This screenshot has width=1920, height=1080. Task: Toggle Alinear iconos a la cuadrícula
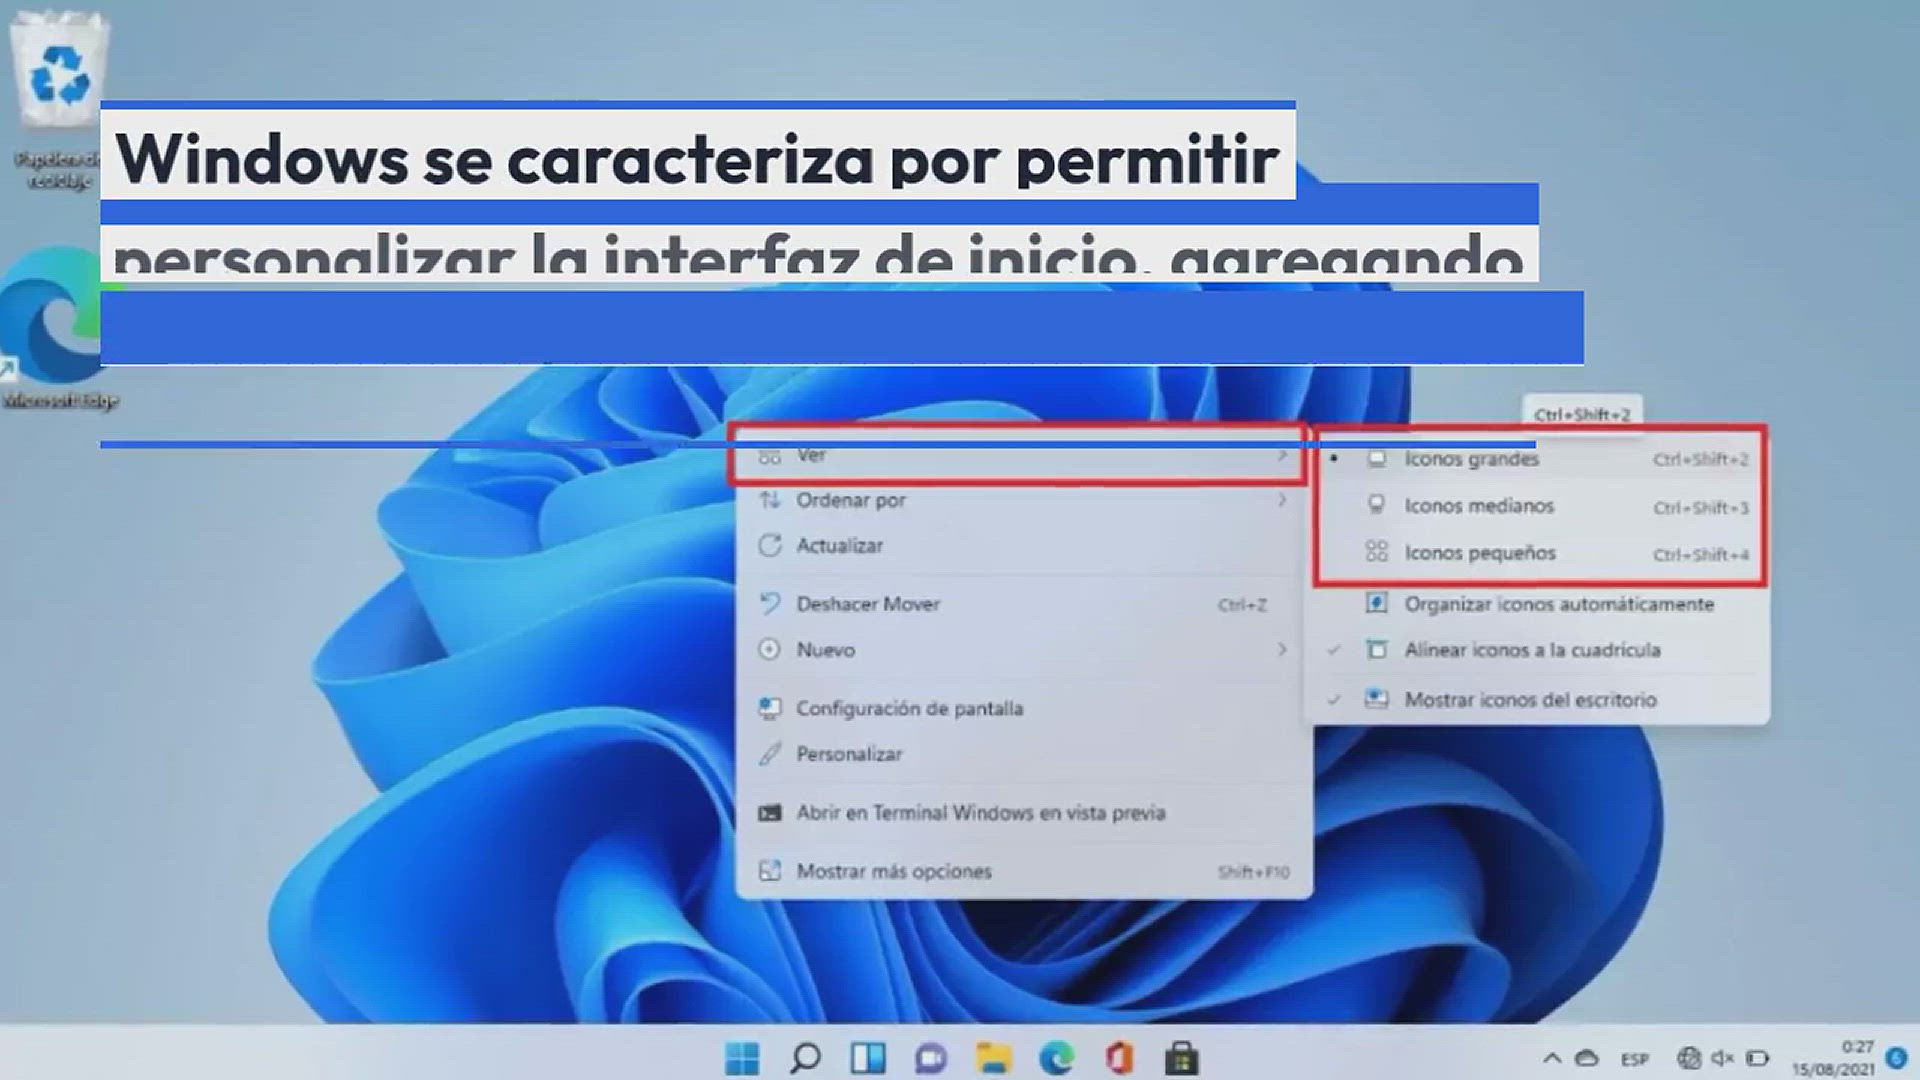(x=1531, y=650)
